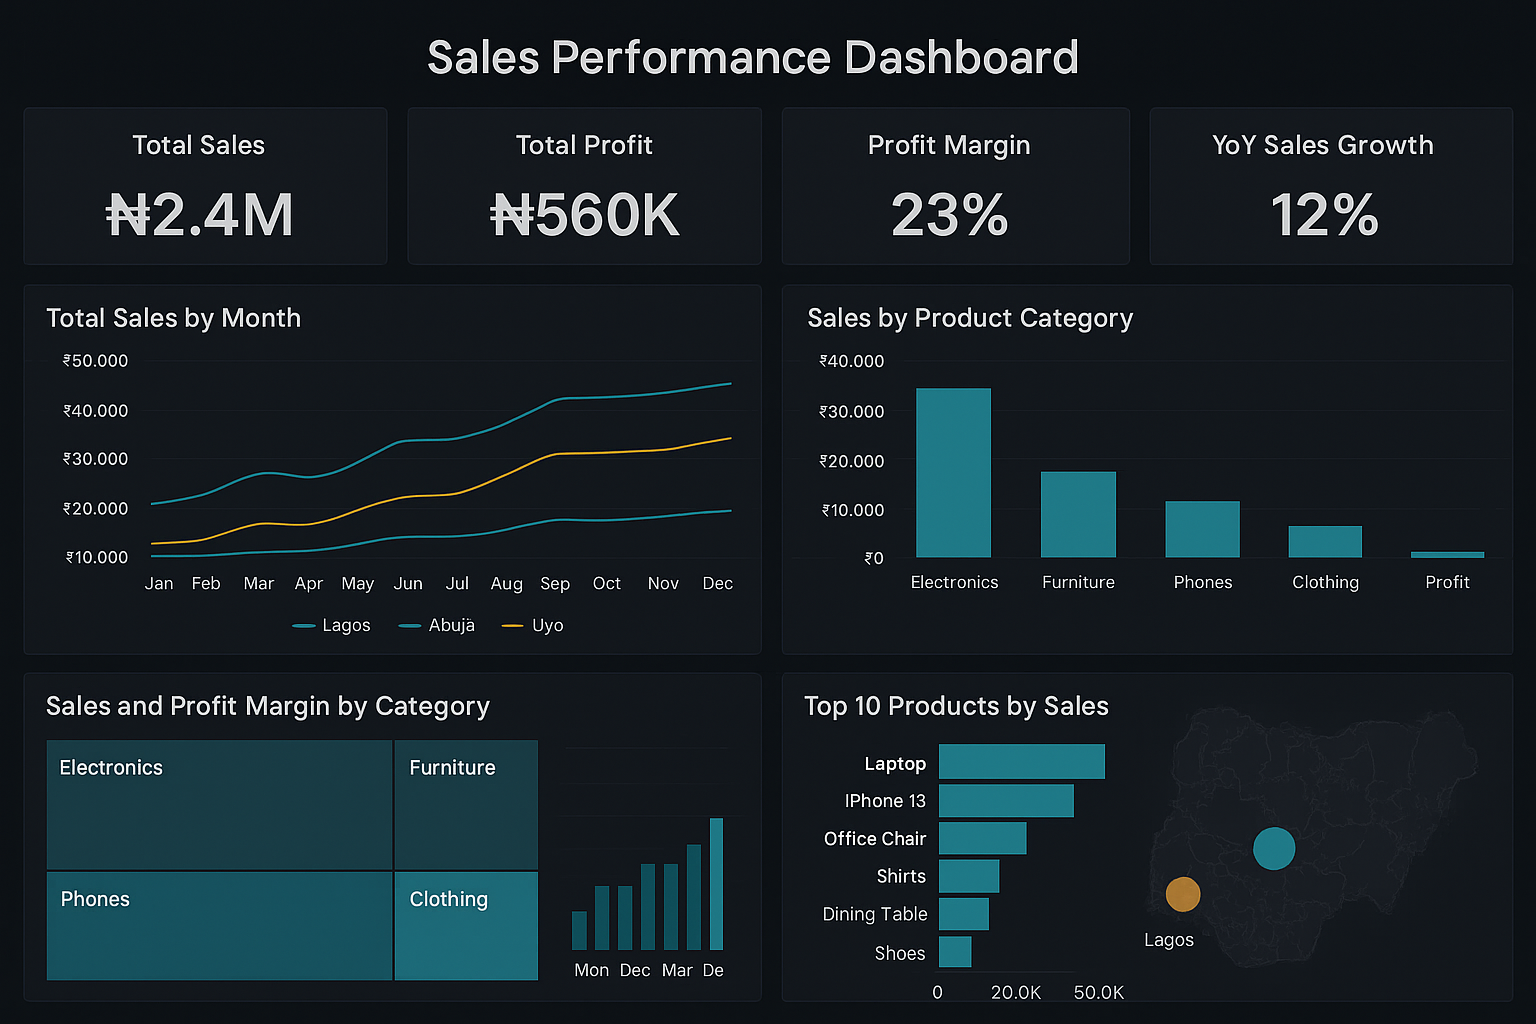Click the Office Chair bar

pos(983,838)
